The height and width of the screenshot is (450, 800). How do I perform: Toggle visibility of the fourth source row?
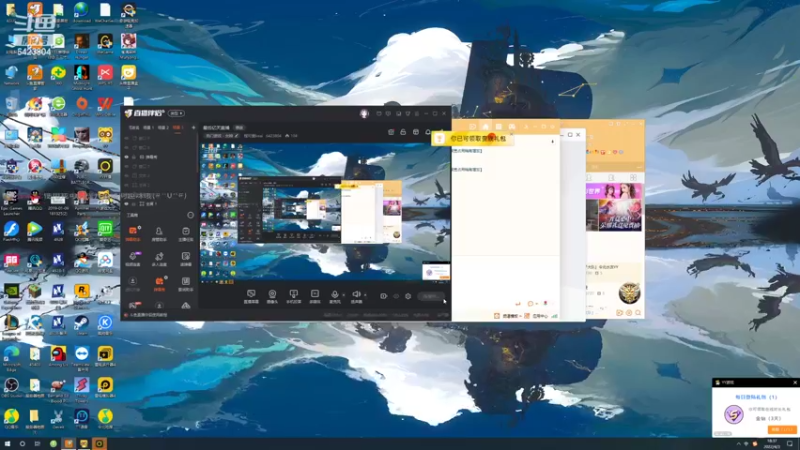click(x=127, y=166)
